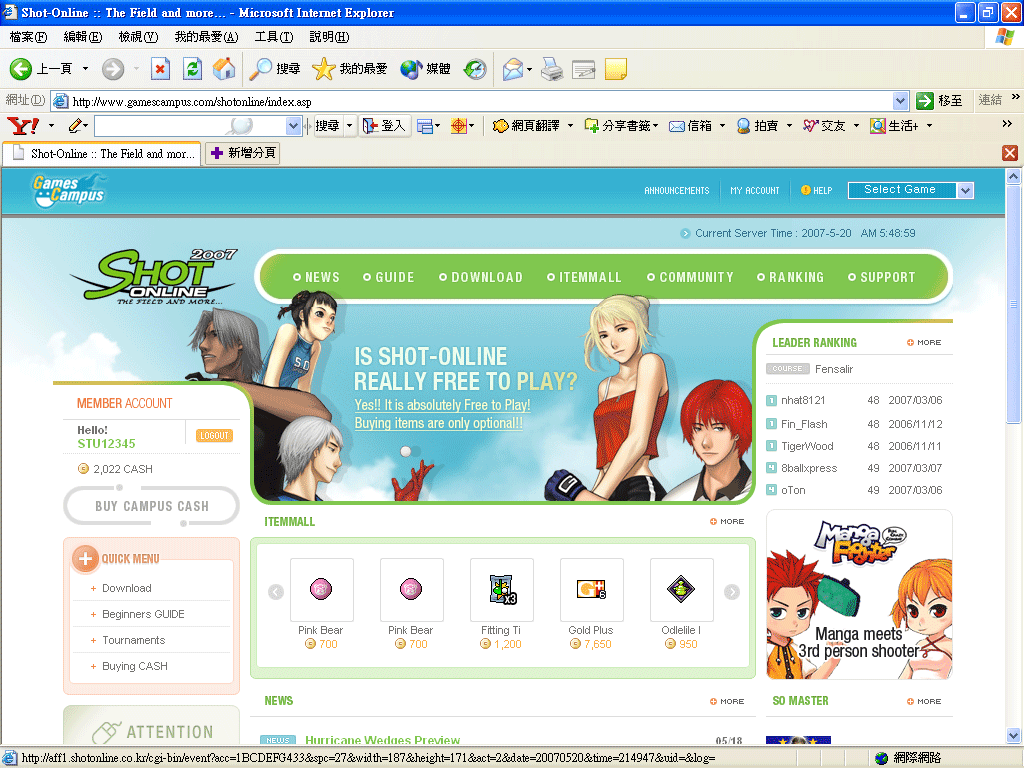Image resolution: width=1024 pixels, height=768 pixels.
Task: Close the current tab with red X
Action: click(1009, 153)
